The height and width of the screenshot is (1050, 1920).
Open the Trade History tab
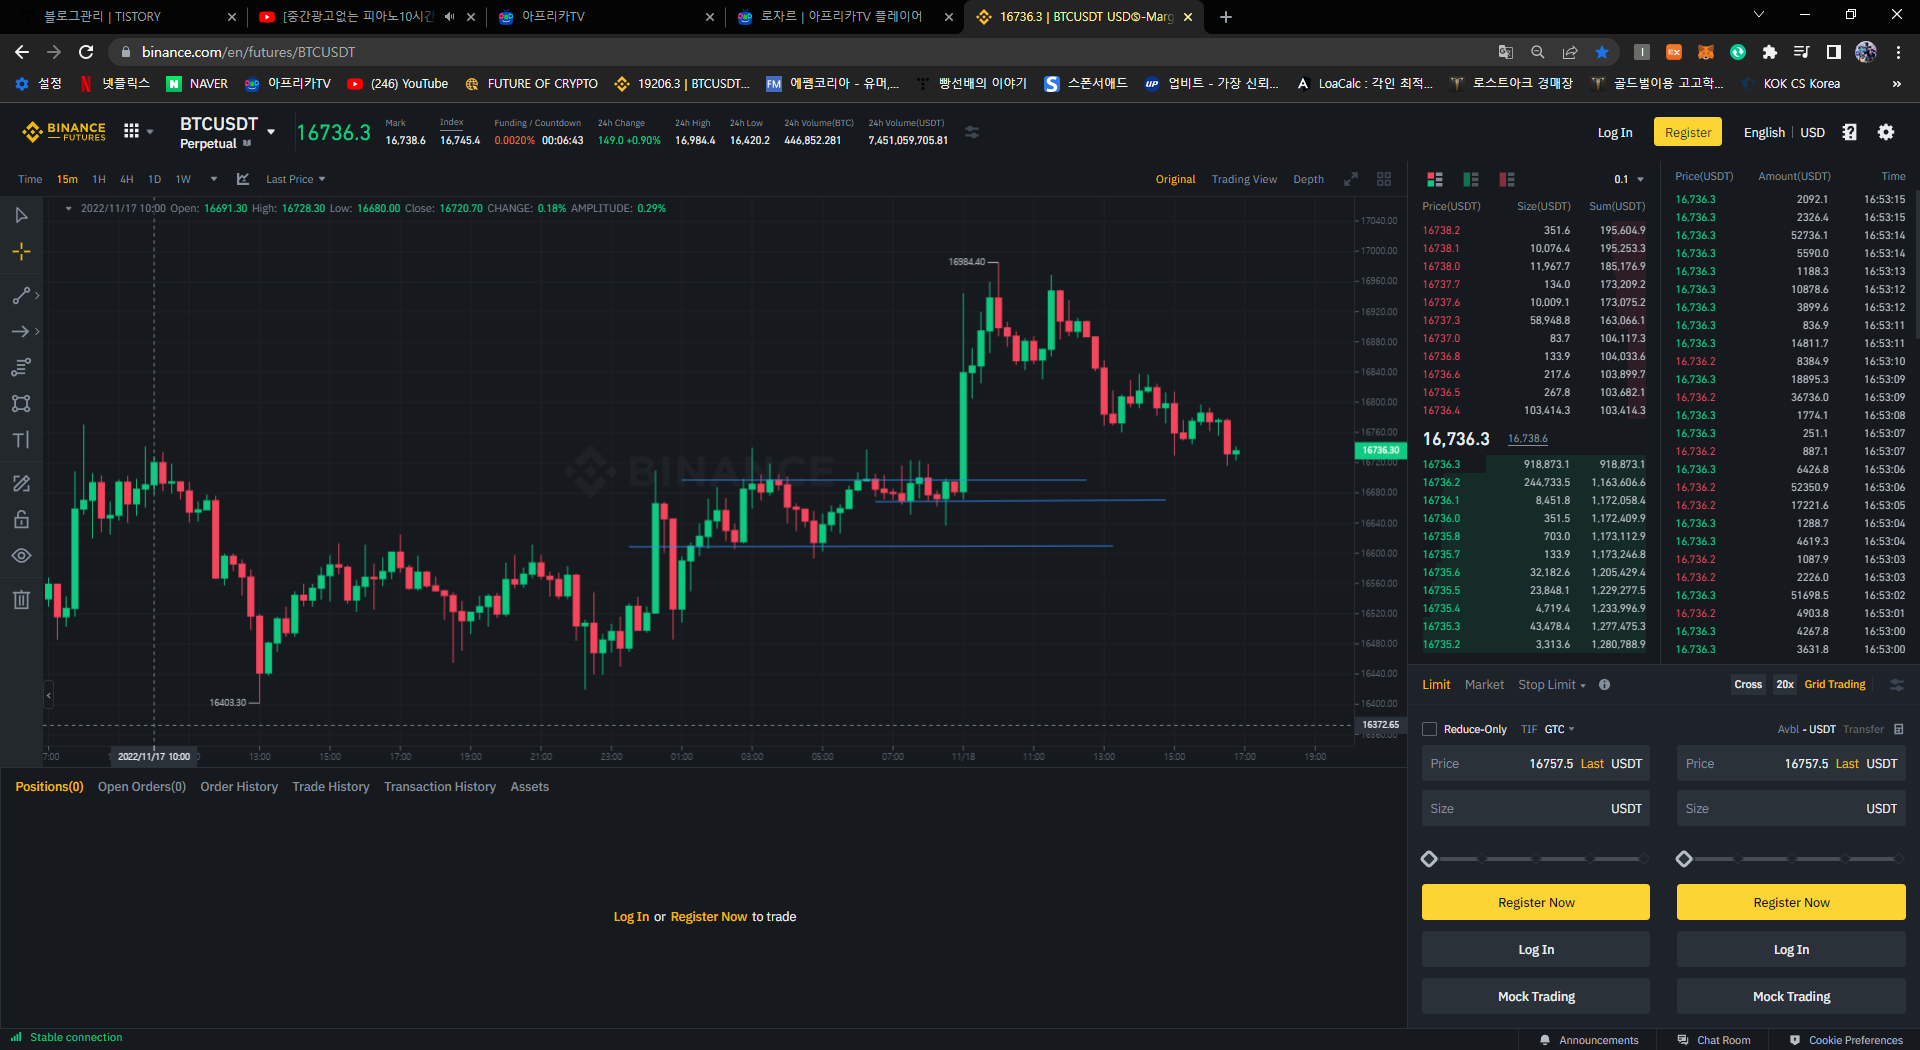pyautogui.click(x=330, y=787)
